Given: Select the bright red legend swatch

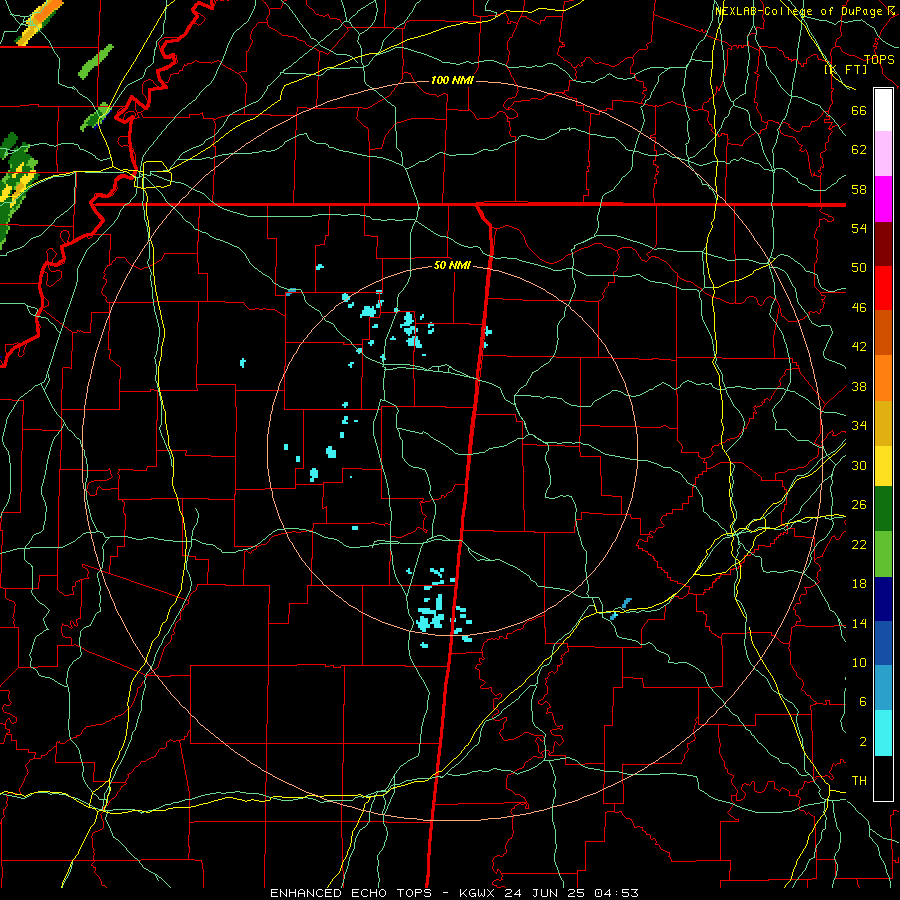Looking at the screenshot, I should [x=883, y=288].
